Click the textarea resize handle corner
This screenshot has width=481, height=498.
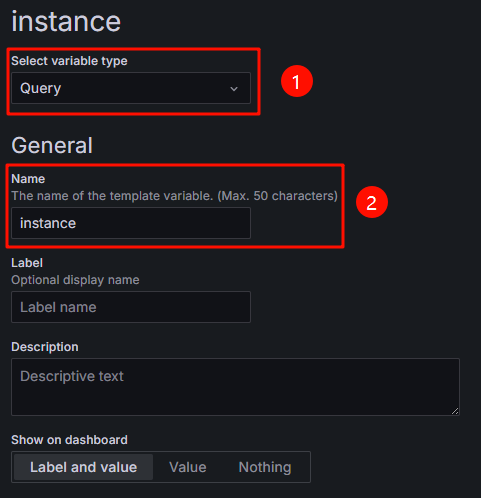pos(455,411)
